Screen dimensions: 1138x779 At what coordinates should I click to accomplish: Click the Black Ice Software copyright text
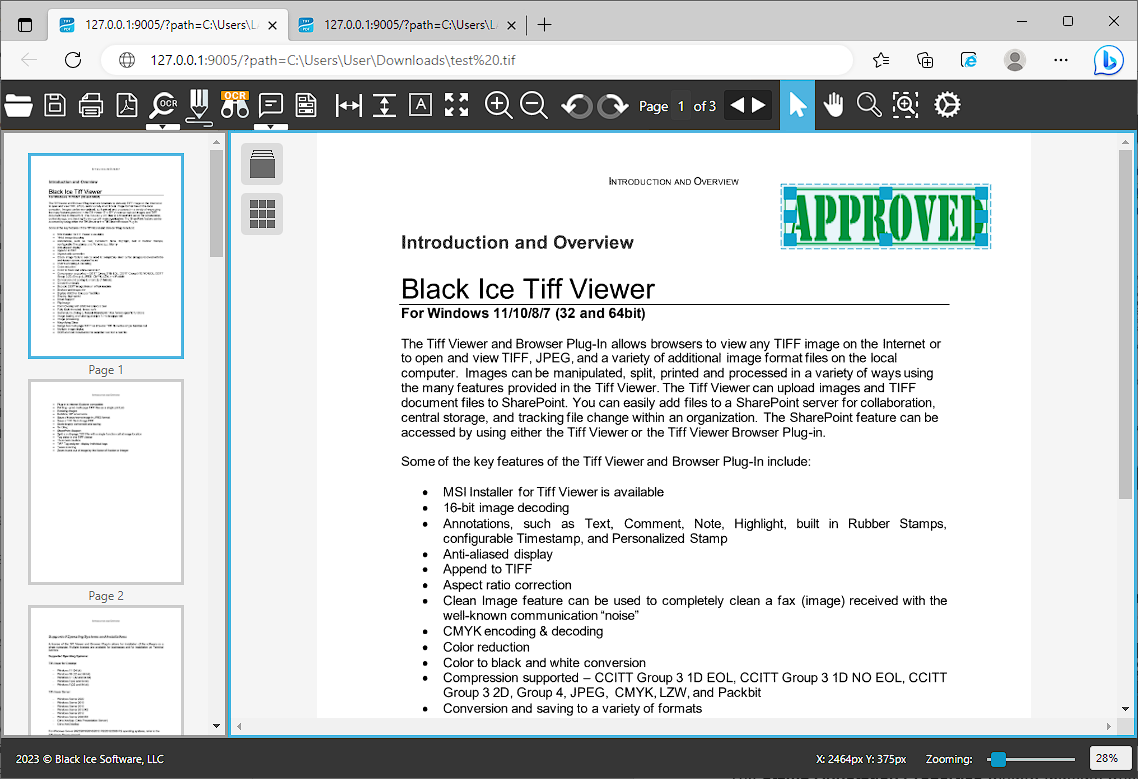[x=90, y=759]
